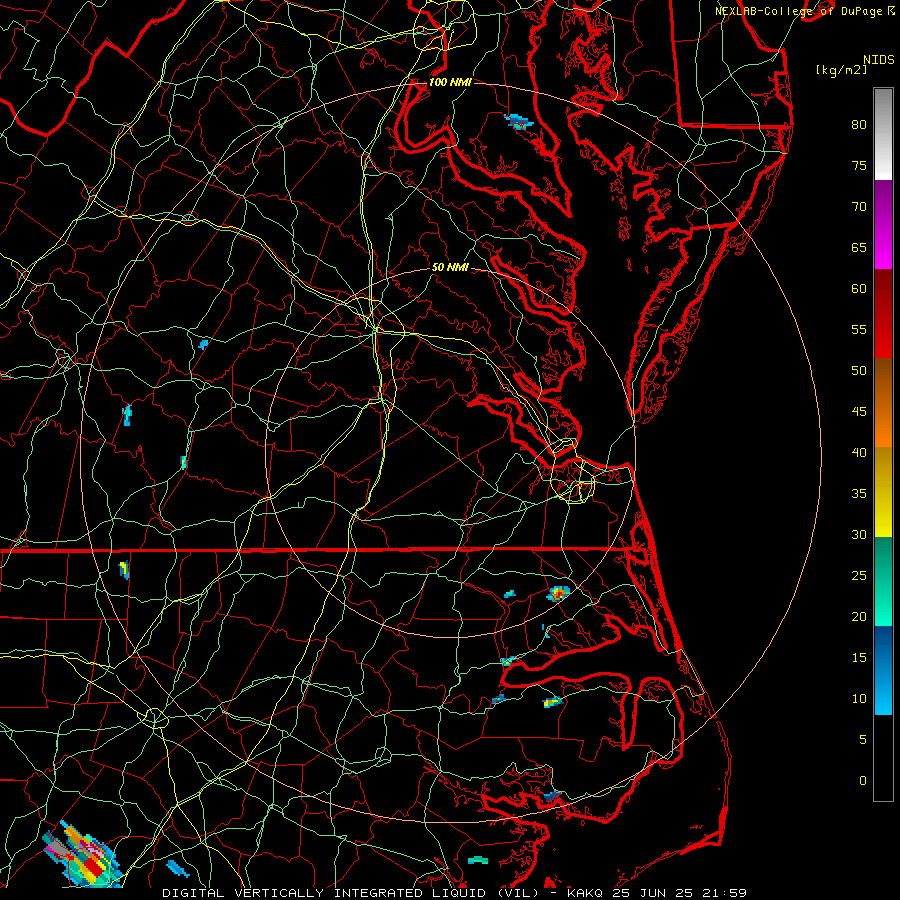Image resolution: width=900 pixels, height=900 pixels.
Task: Click the Digital Vertically Integrated Liquid caption
Action: click(350, 893)
